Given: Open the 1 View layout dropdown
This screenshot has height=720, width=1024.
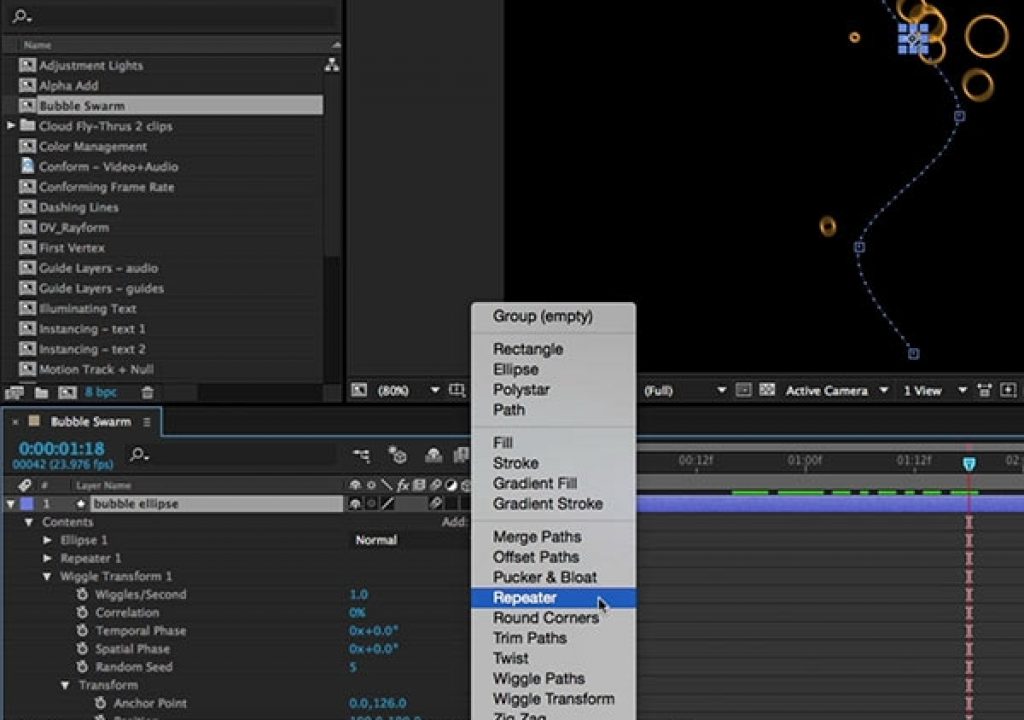Looking at the screenshot, I should (x=934, y=390).
